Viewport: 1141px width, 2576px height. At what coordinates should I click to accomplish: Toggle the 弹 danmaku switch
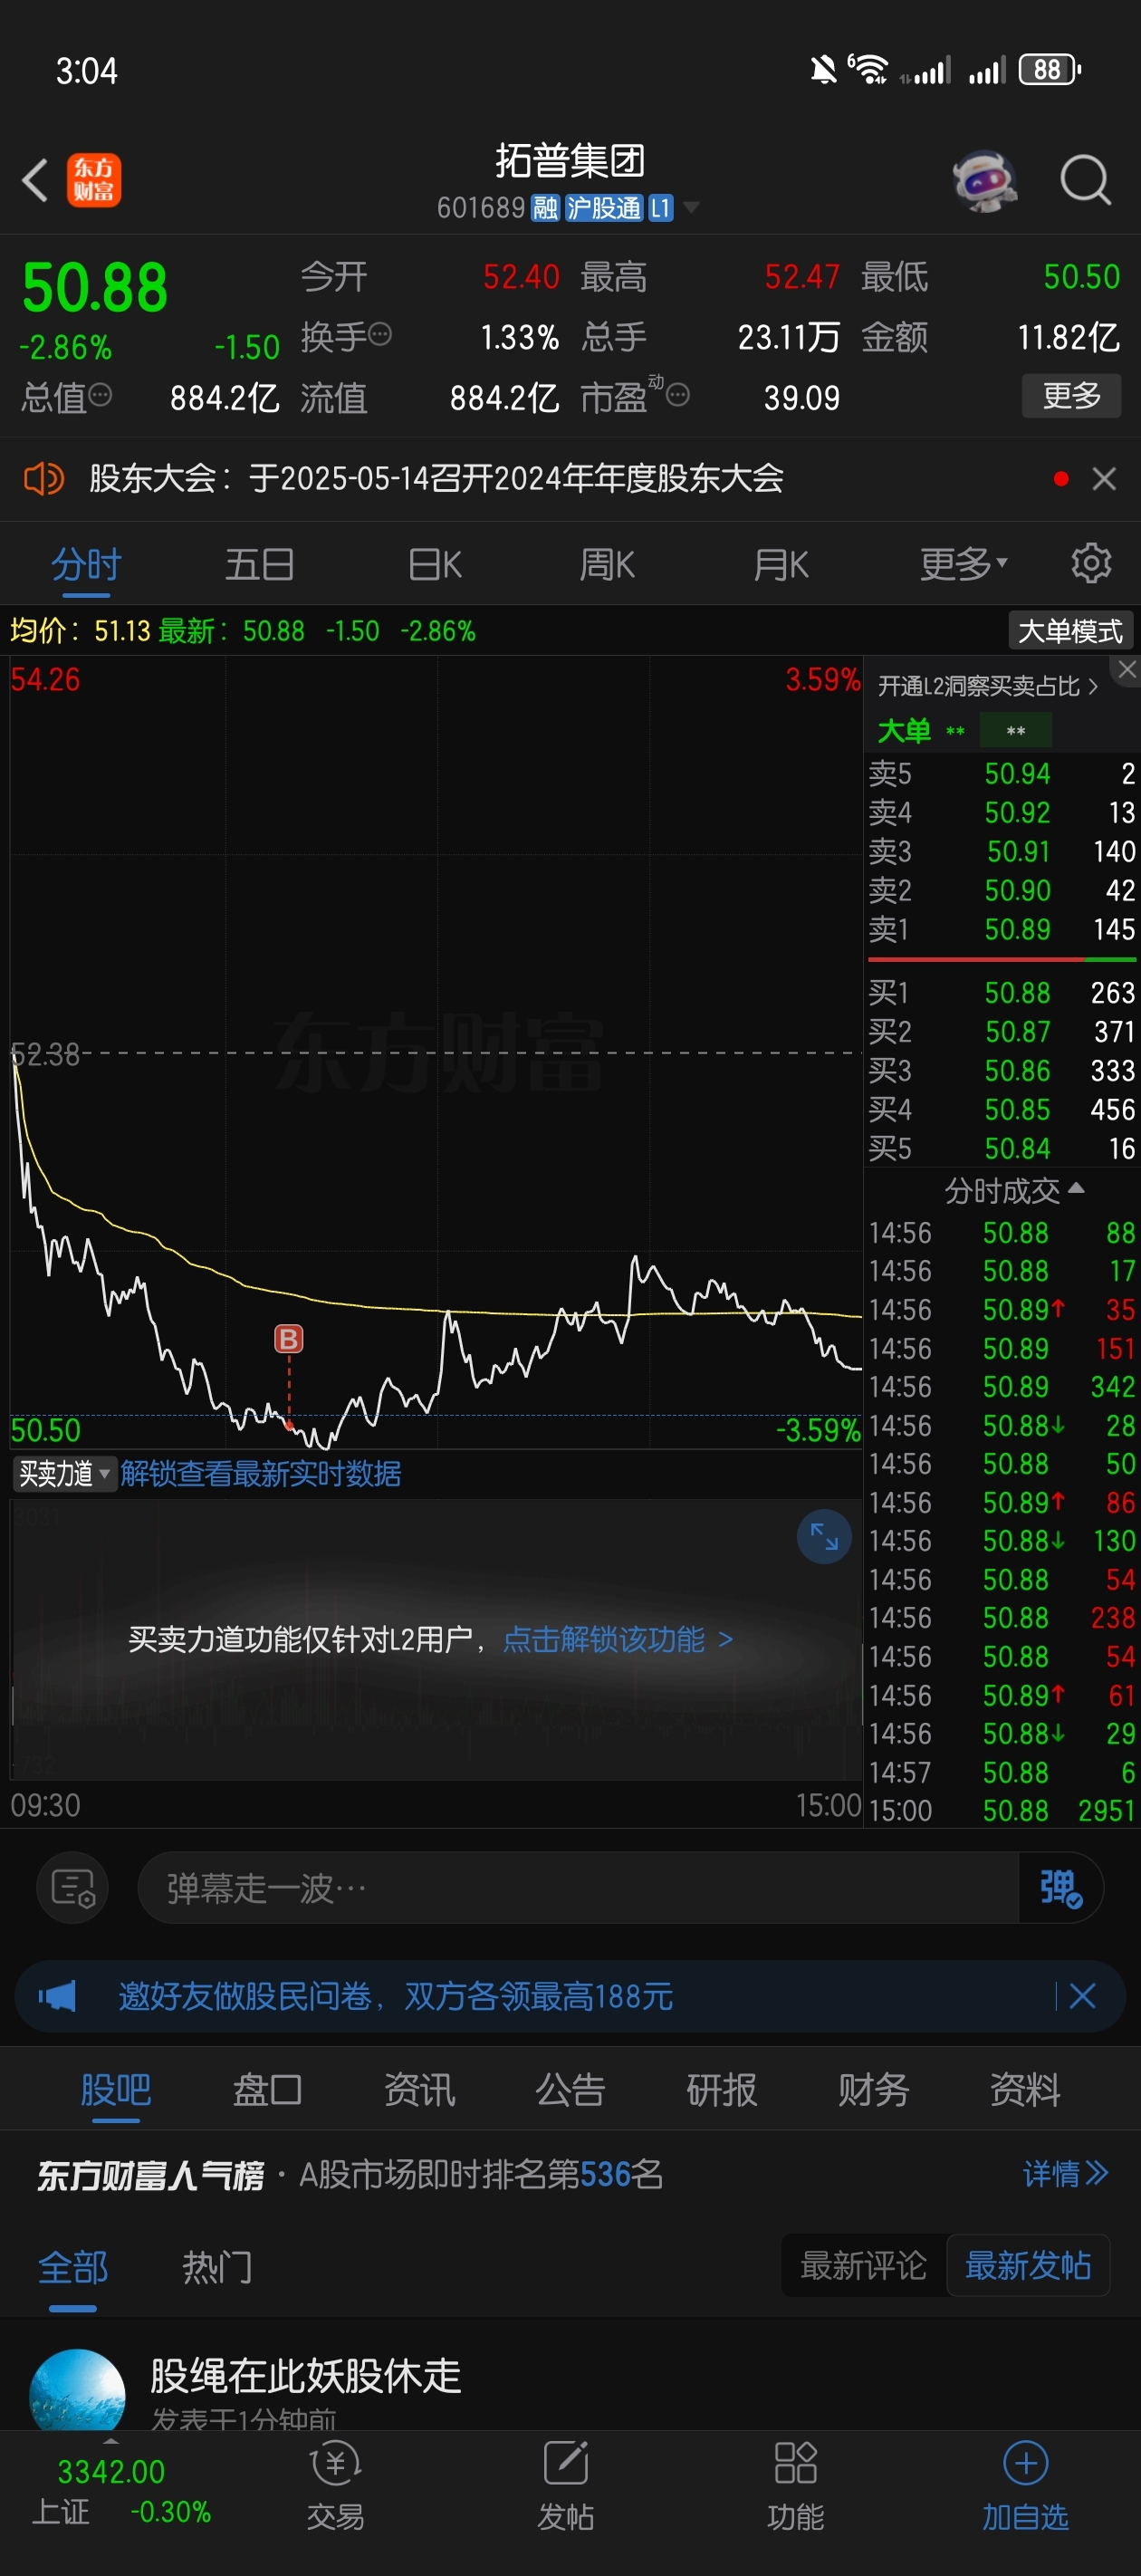[x=1060, y=1888]
